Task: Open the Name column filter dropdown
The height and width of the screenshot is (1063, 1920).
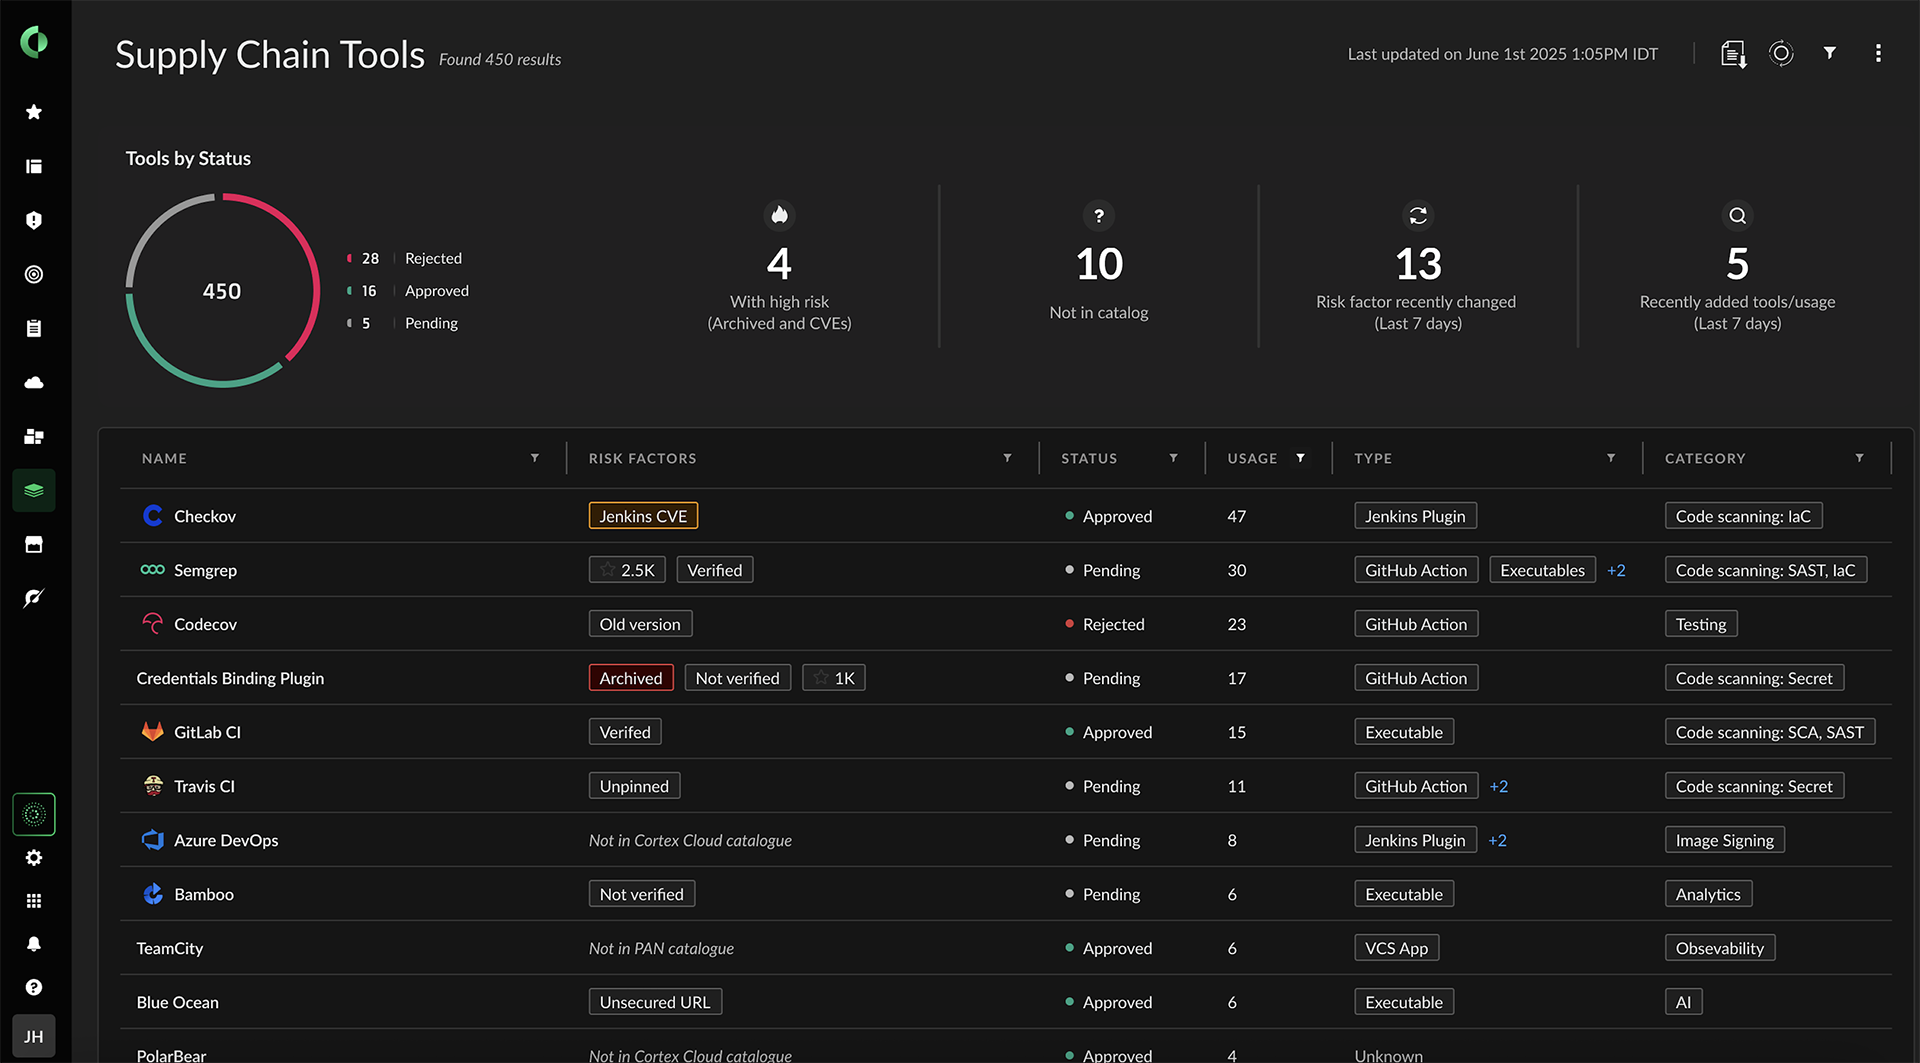Action: (x=535, y=458)
